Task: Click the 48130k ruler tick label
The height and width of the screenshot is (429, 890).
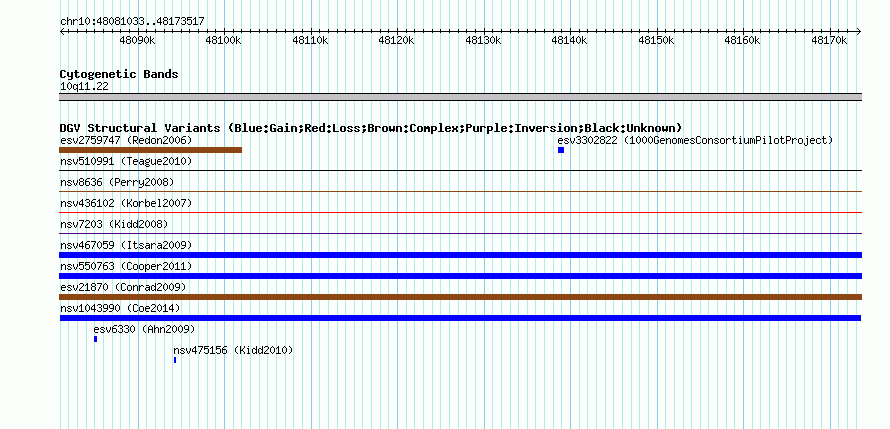Action: tap(484, 41)
